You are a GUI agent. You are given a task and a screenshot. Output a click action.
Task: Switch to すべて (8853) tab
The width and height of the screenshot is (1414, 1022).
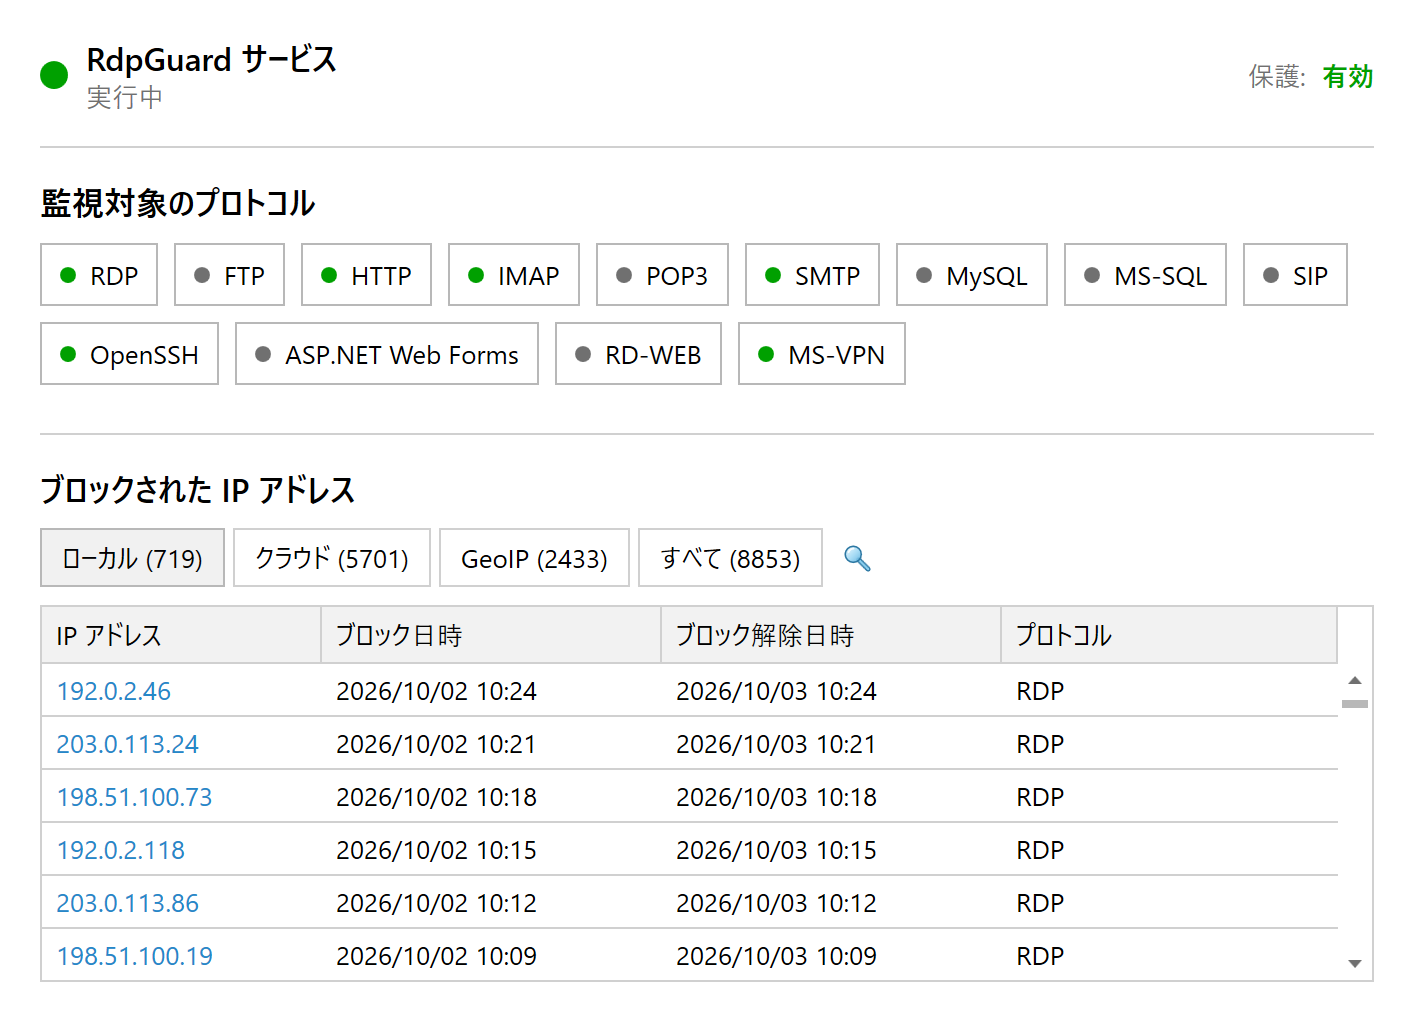730,558
